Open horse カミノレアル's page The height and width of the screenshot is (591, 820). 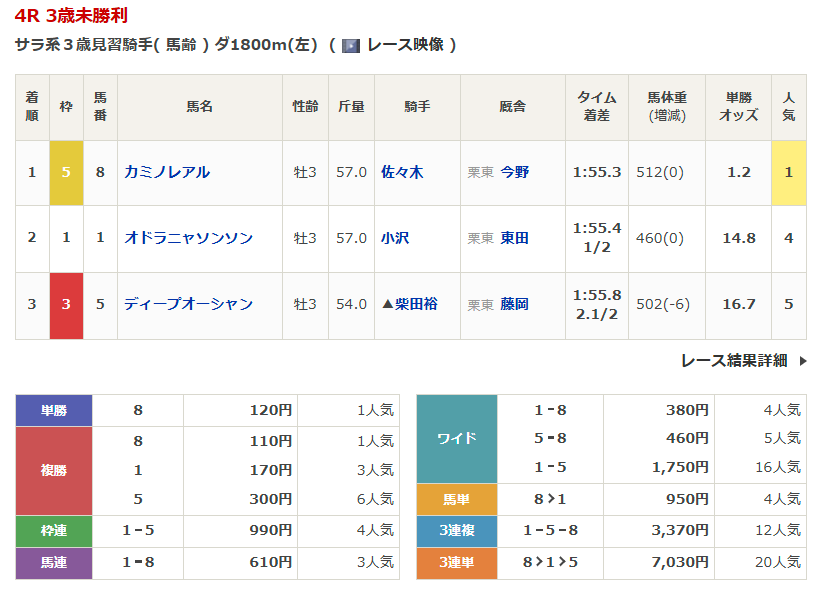167,172
